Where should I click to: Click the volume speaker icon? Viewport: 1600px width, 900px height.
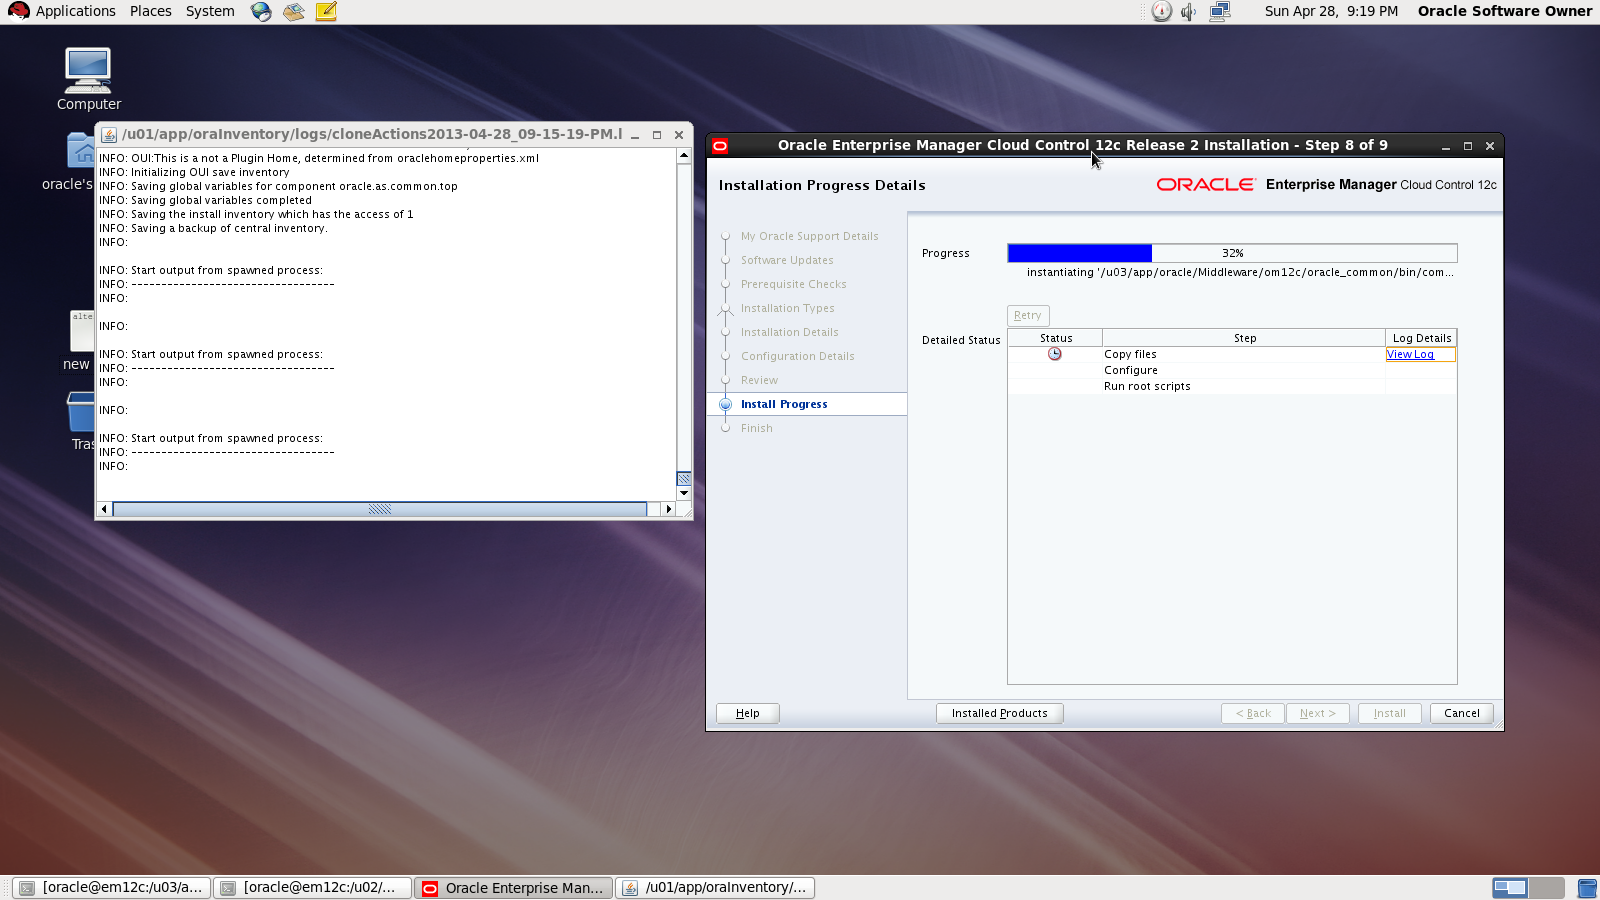click(x=1188, y=12)
